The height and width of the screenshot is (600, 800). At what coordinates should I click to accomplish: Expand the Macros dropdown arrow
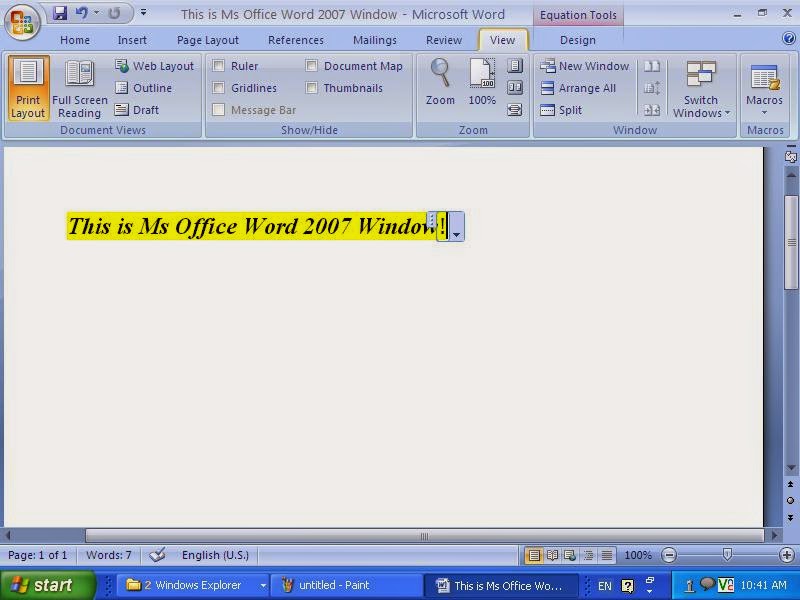coord(764,113)
